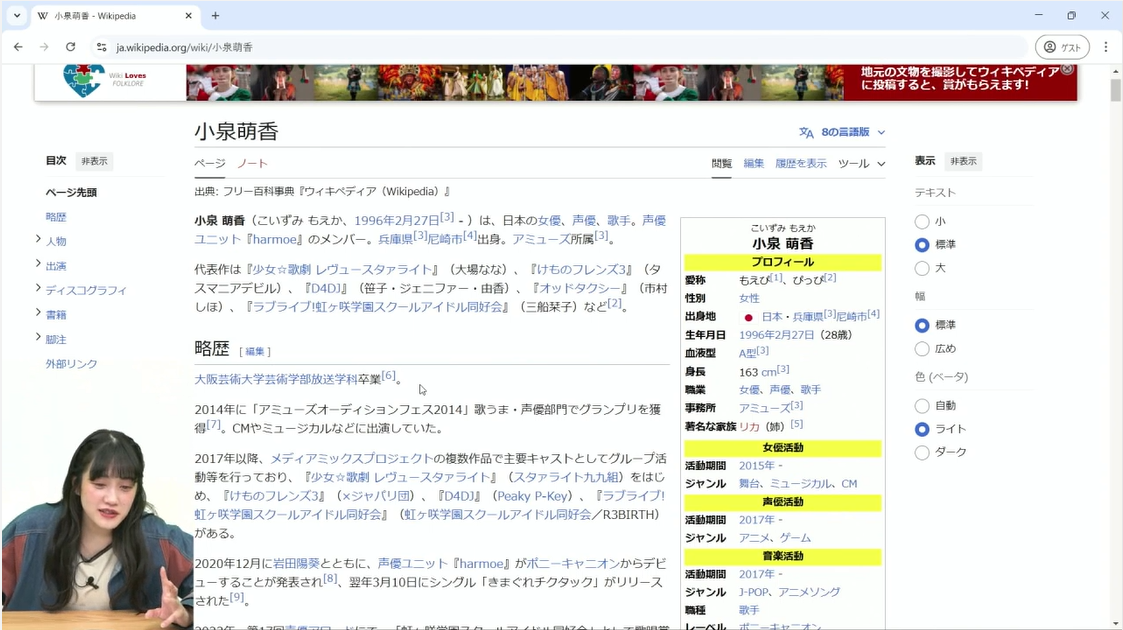Open the 女性 link in infobox
Image resolution: width=1123 pixels, height=630 pixels.
[749, 298]
